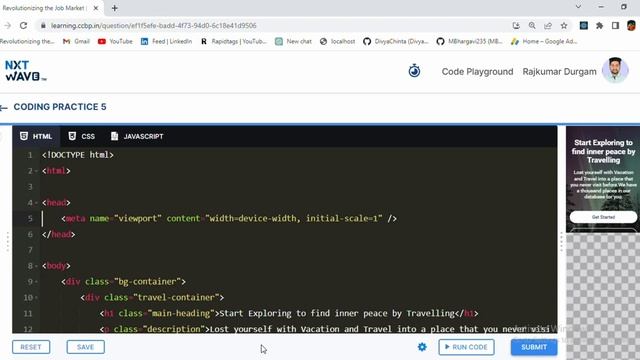Switch to the JAVASCRIPT editor tab

137,136
